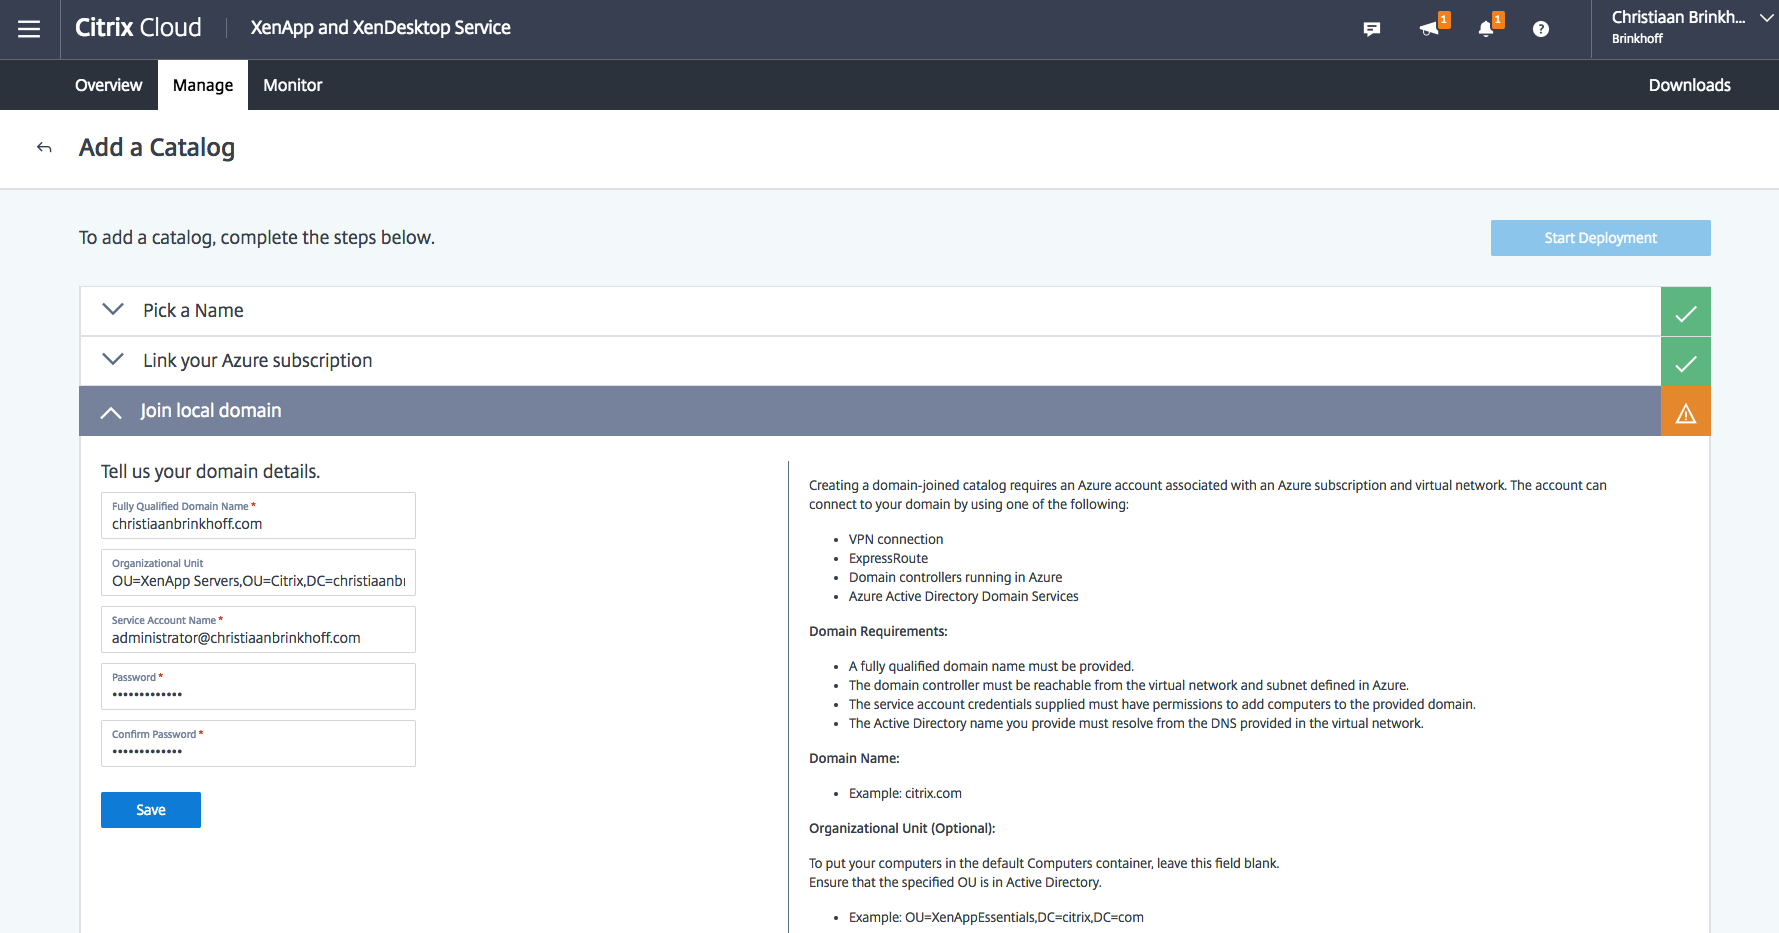Click the 'VPN connection' bullet text

(x=896, y=540)
